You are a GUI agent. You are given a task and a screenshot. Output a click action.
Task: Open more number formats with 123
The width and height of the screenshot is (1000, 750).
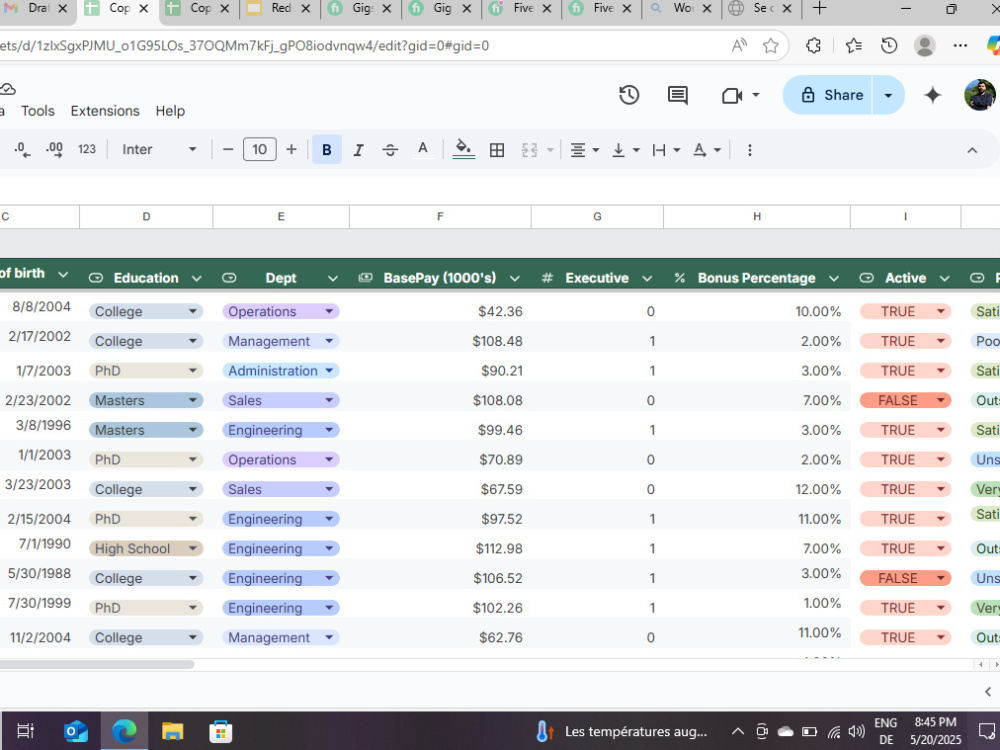[x=87, y=149]
